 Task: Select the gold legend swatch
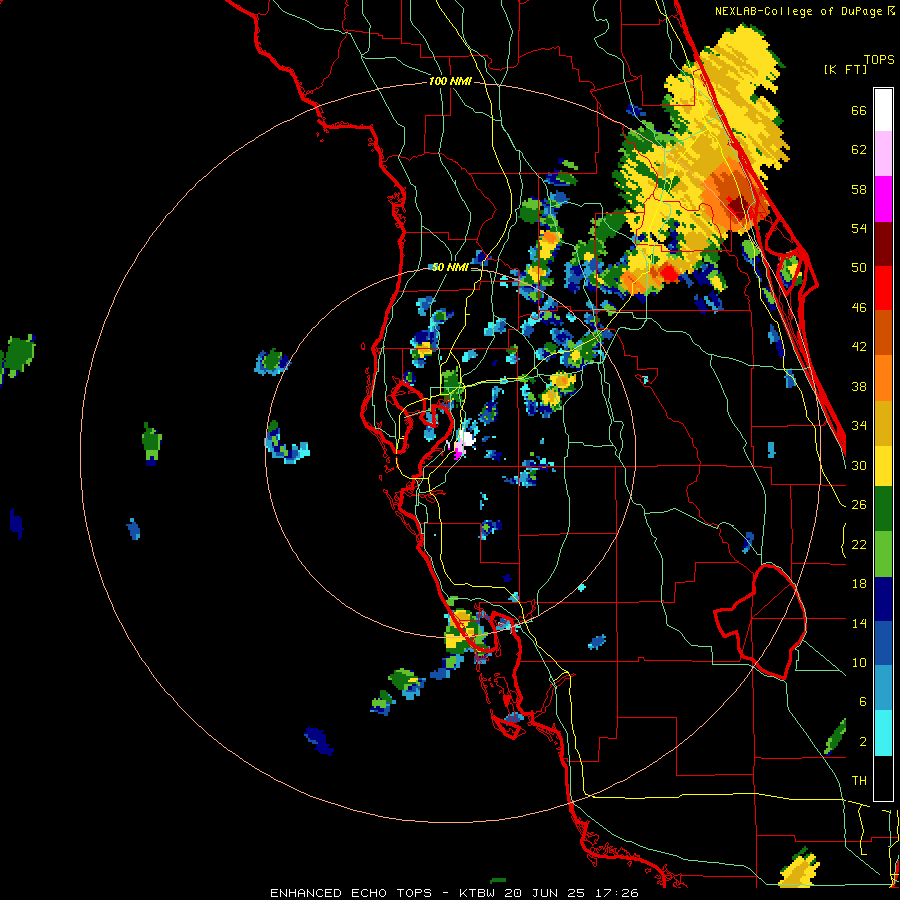click(x=883, y=423)
